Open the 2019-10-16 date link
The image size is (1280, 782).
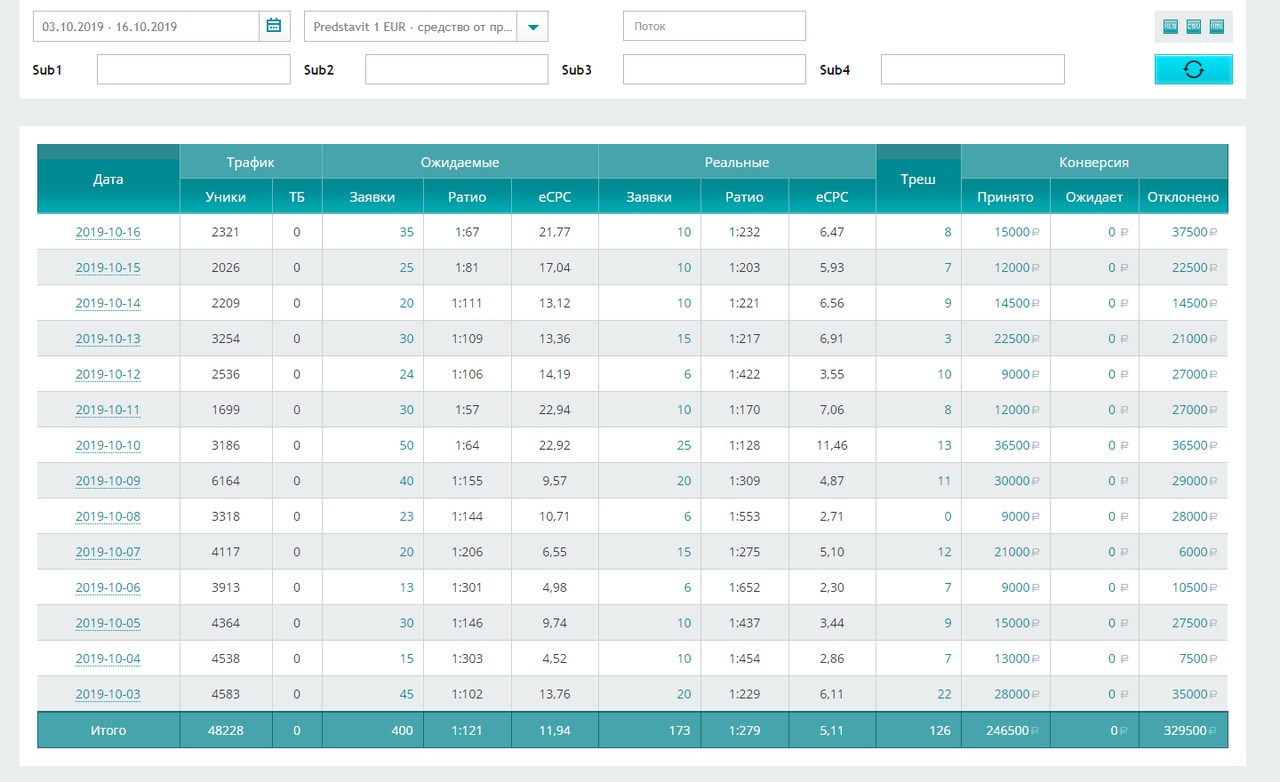pos(108,232)
